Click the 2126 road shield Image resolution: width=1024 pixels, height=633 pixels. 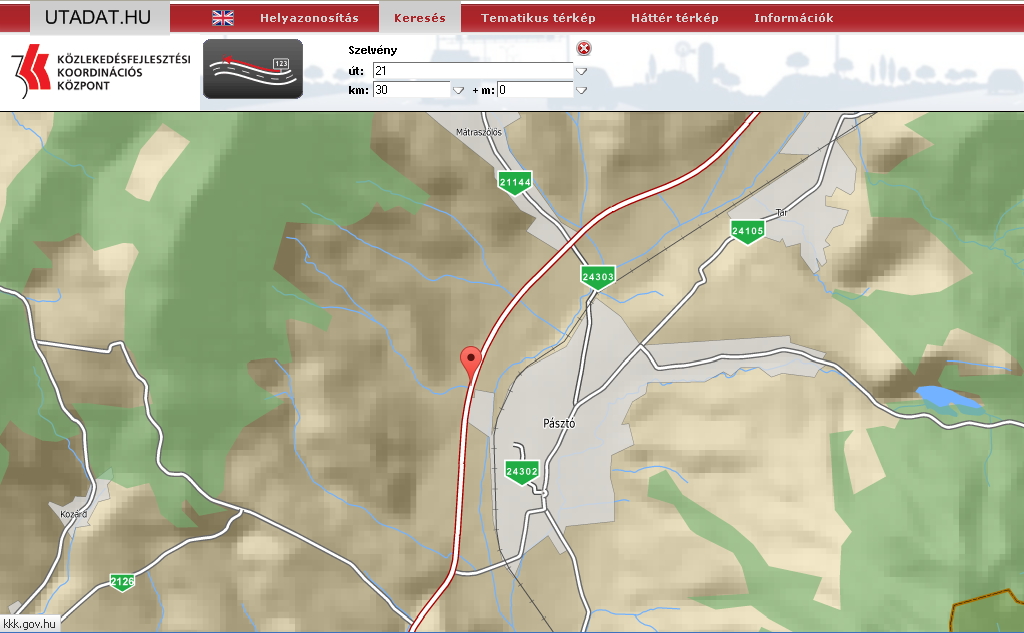122,581
